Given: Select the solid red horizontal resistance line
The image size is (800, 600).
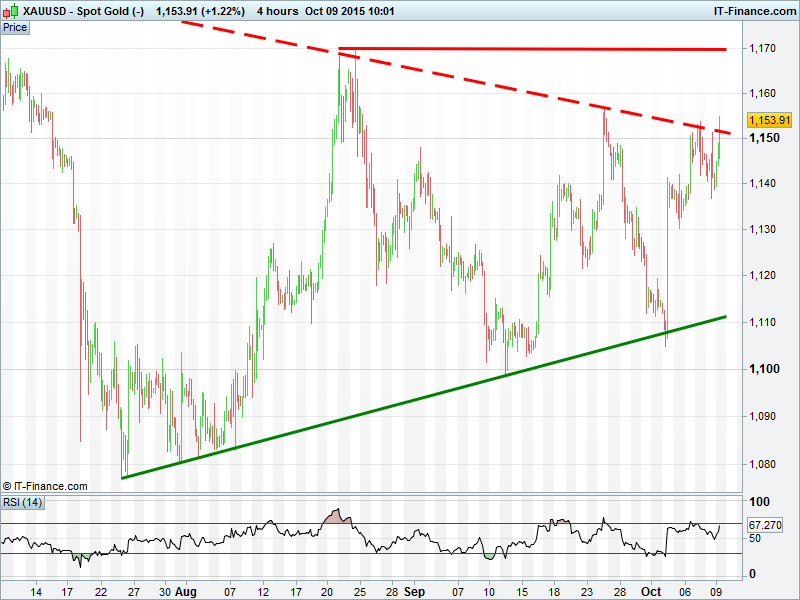Looking at the screenshot, I should coord(532,49).
